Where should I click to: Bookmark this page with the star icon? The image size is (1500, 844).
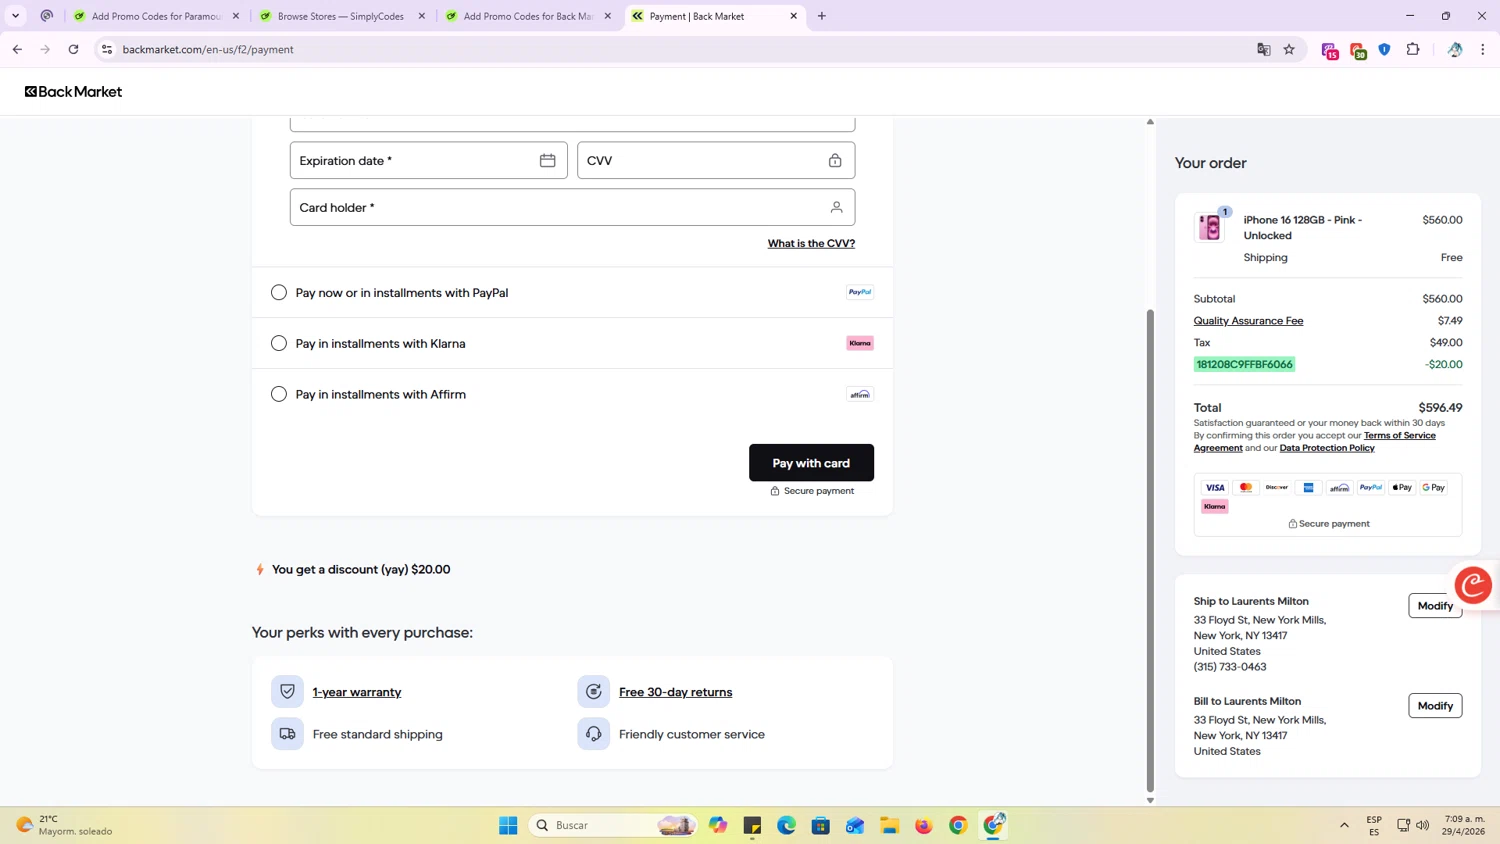pyautogui.click(x=1289, y=49)
